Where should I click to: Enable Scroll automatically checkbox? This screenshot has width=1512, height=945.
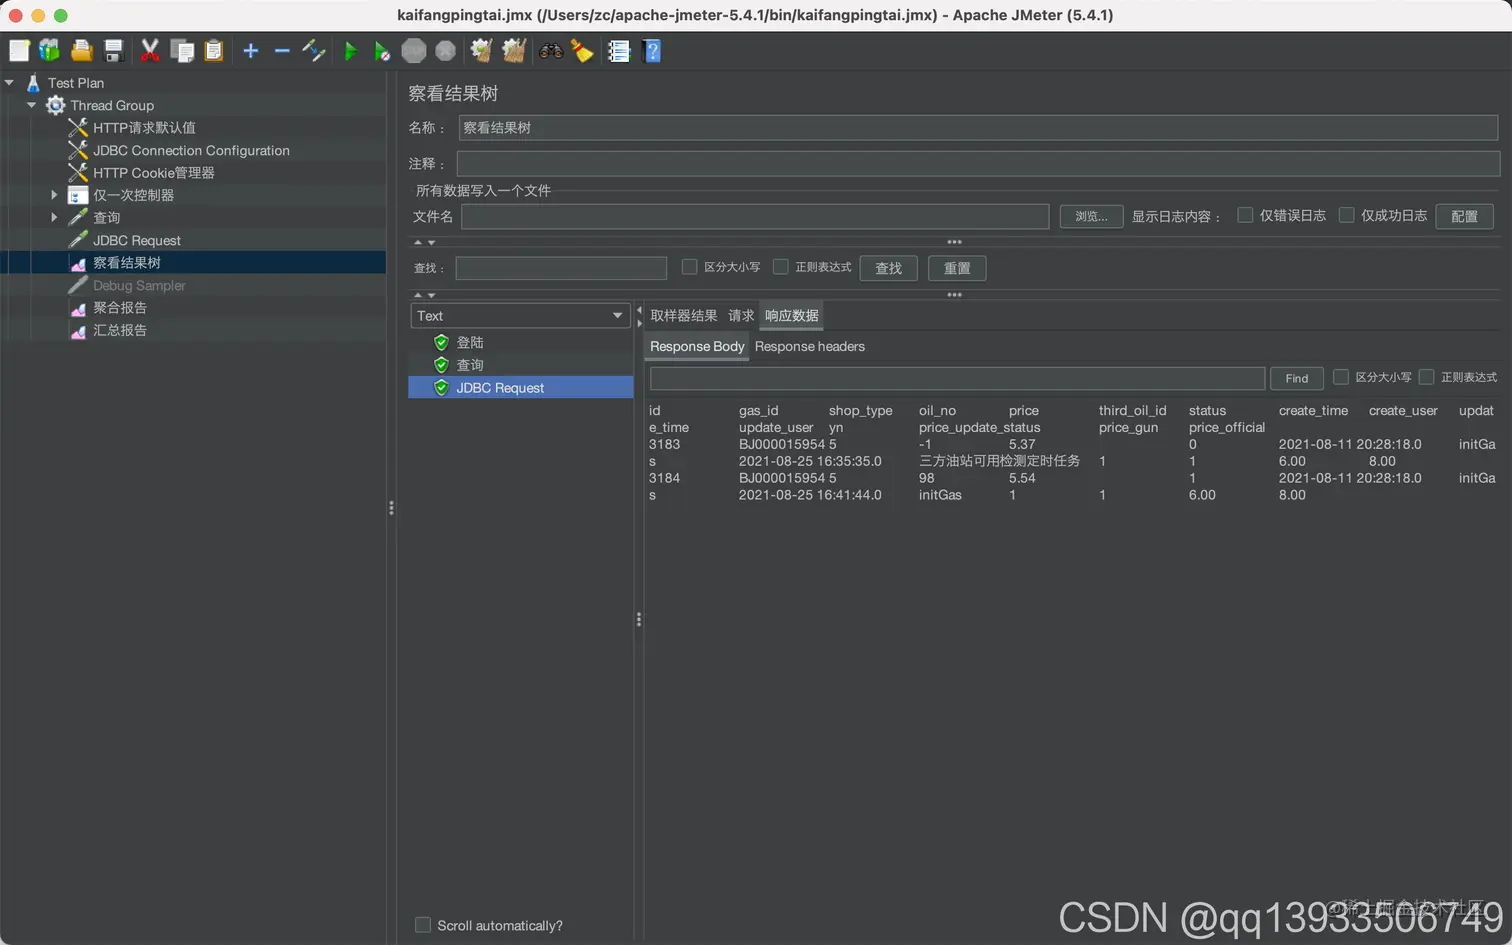point(423,925)
